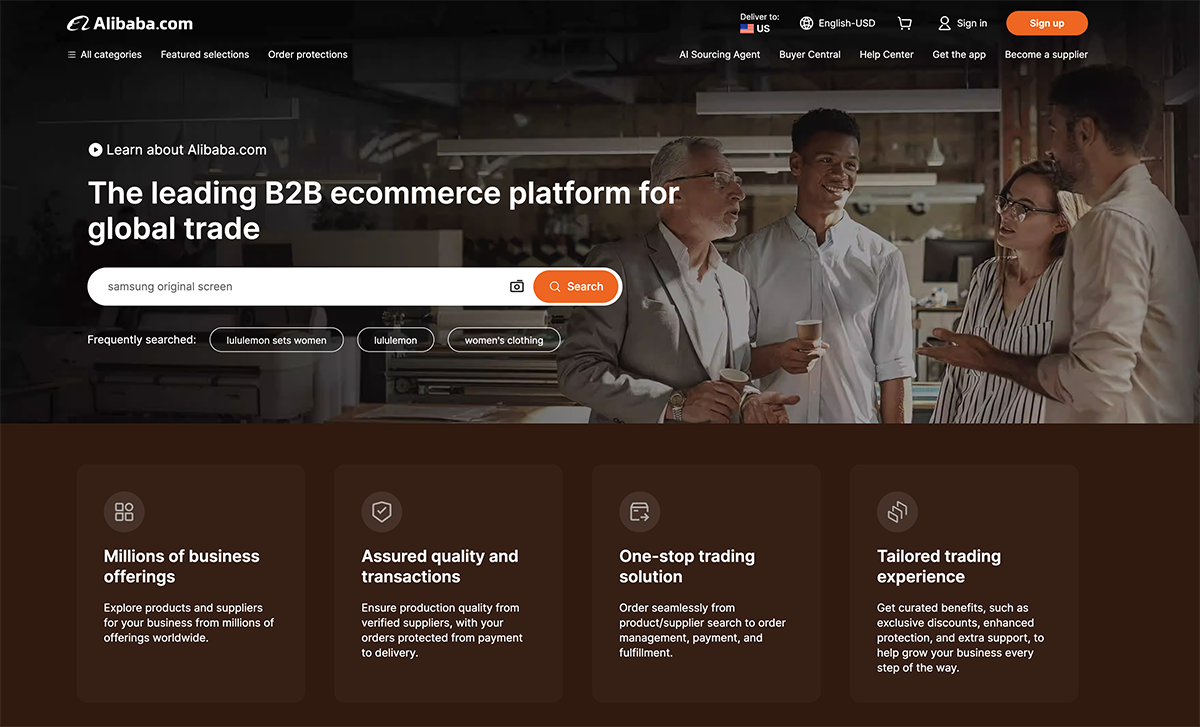Click the Tailored trading experience icon
Image resolution: width=1200 pixels, height=727 pixels.
[897, 512]
